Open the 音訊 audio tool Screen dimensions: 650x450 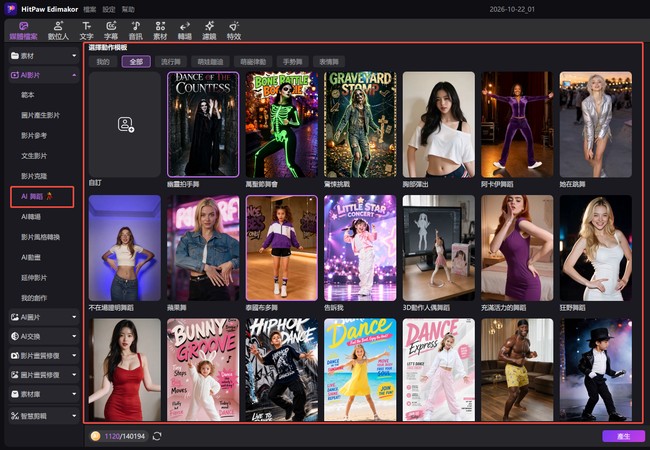coord(136,31)
